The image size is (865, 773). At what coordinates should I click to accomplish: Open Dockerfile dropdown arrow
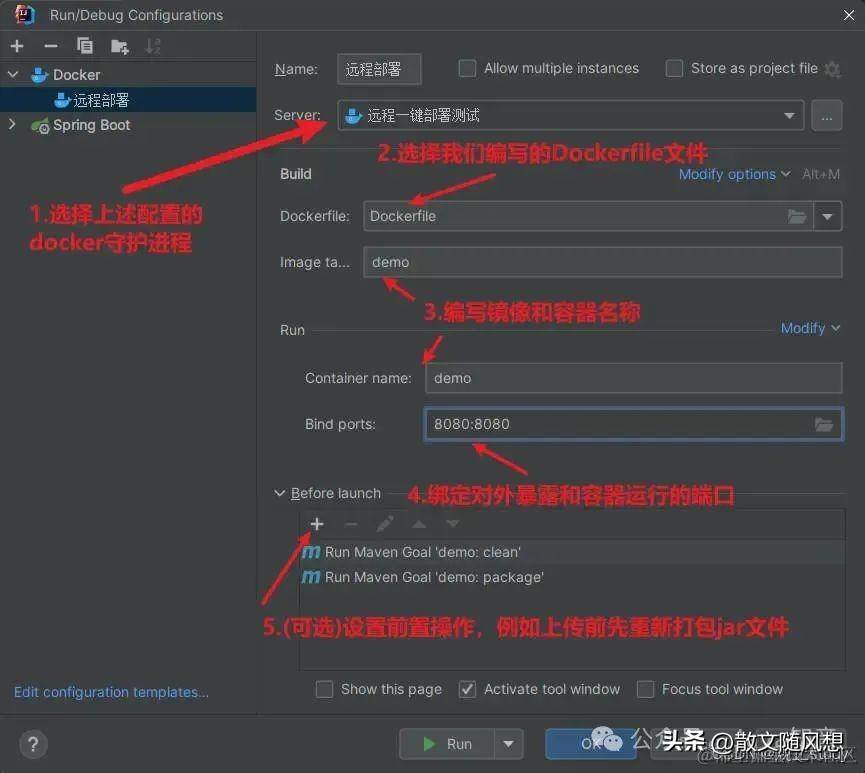tap(827, 216)
